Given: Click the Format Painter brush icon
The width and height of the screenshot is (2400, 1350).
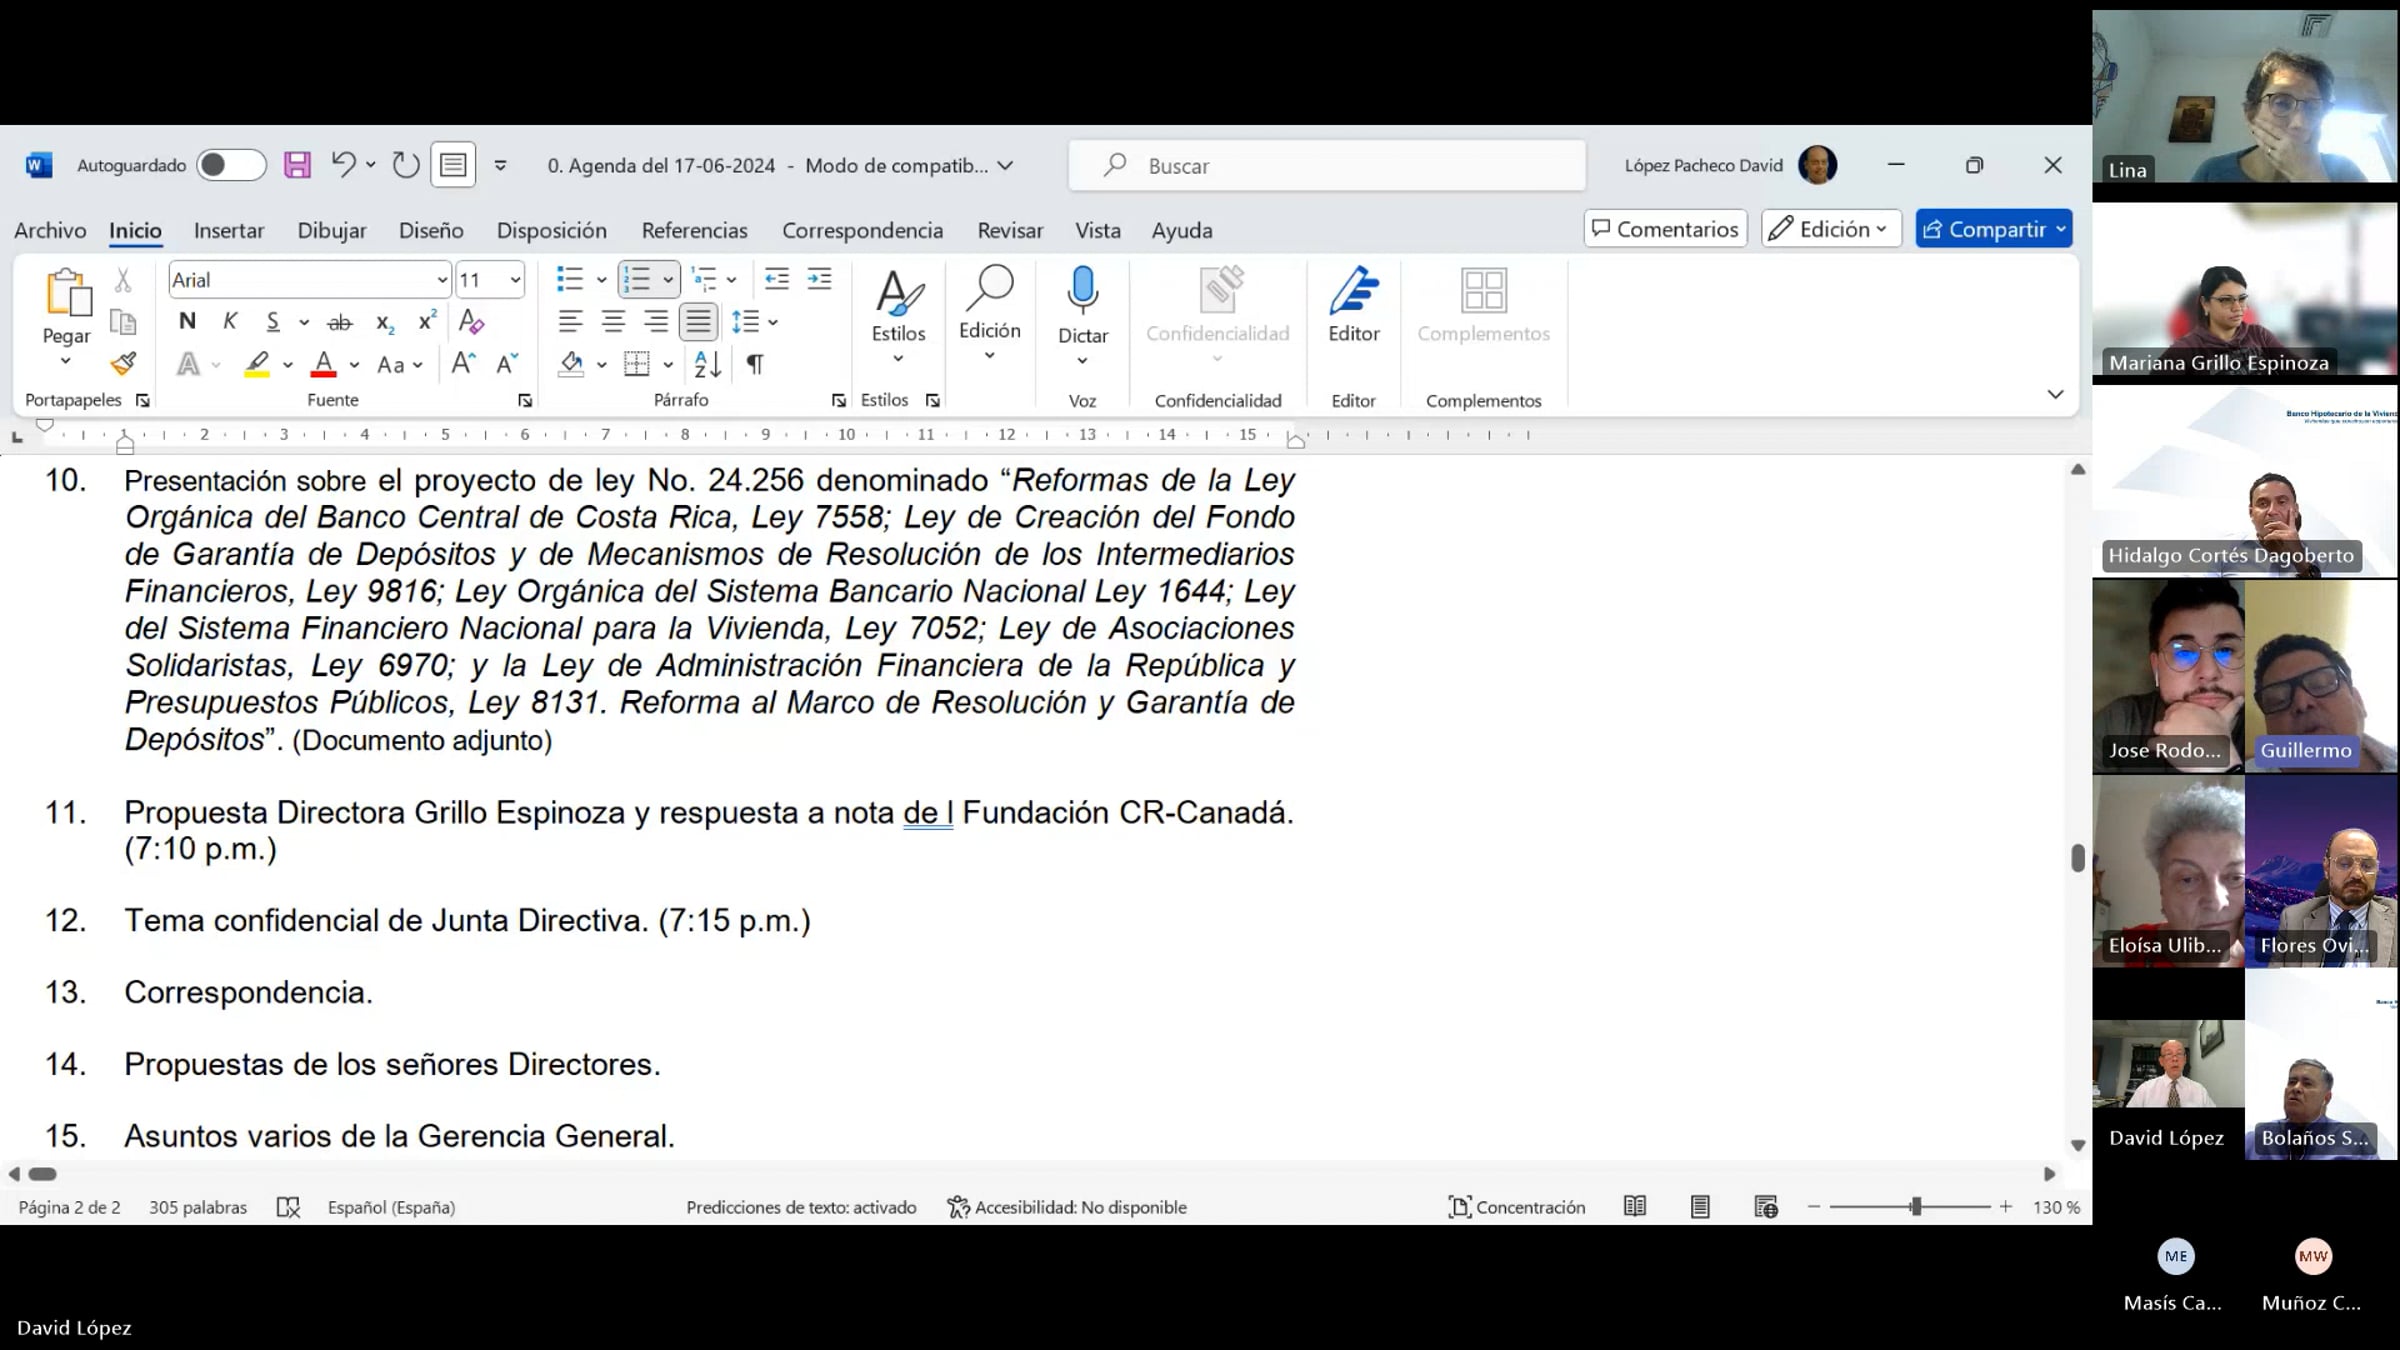Looking at the screenshot, I should pos(123,364).
